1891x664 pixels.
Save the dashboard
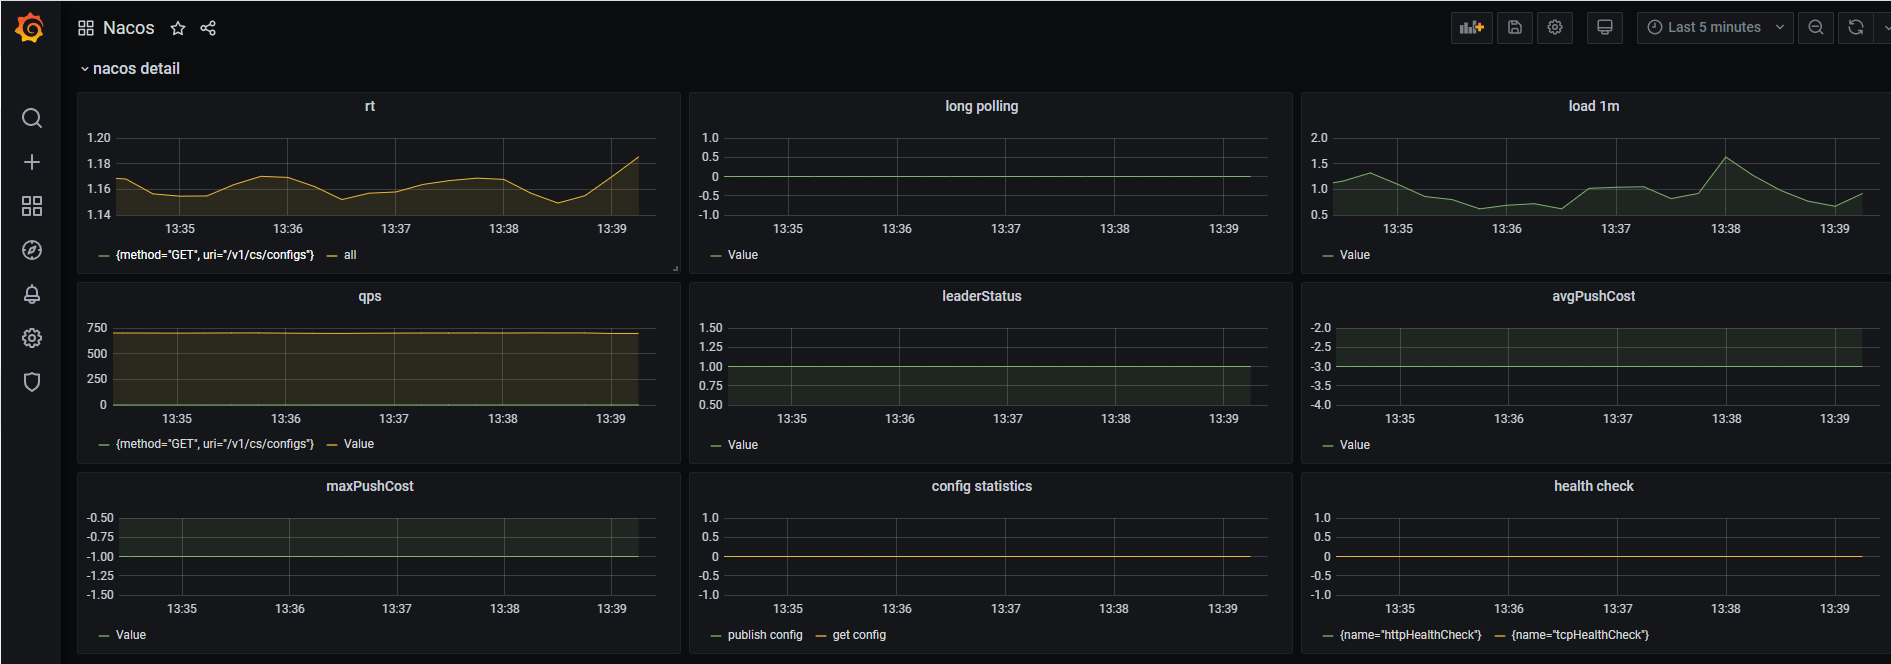click(x=1515, y=28)
